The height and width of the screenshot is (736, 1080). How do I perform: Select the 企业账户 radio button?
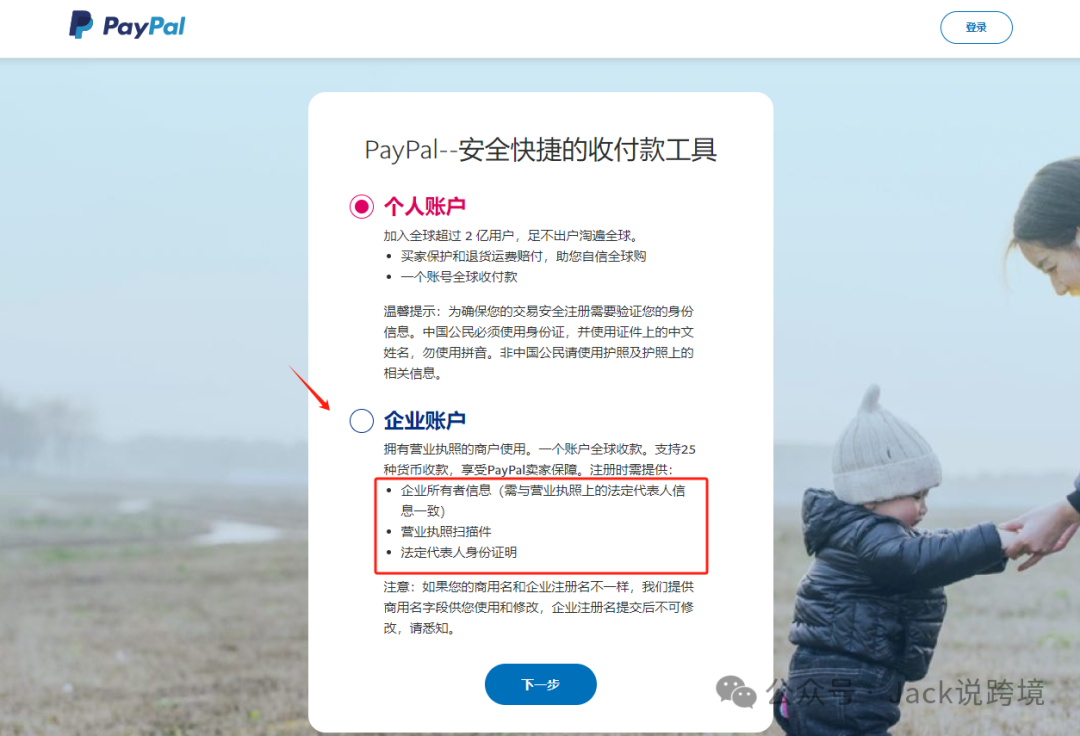tap(362, 420)
